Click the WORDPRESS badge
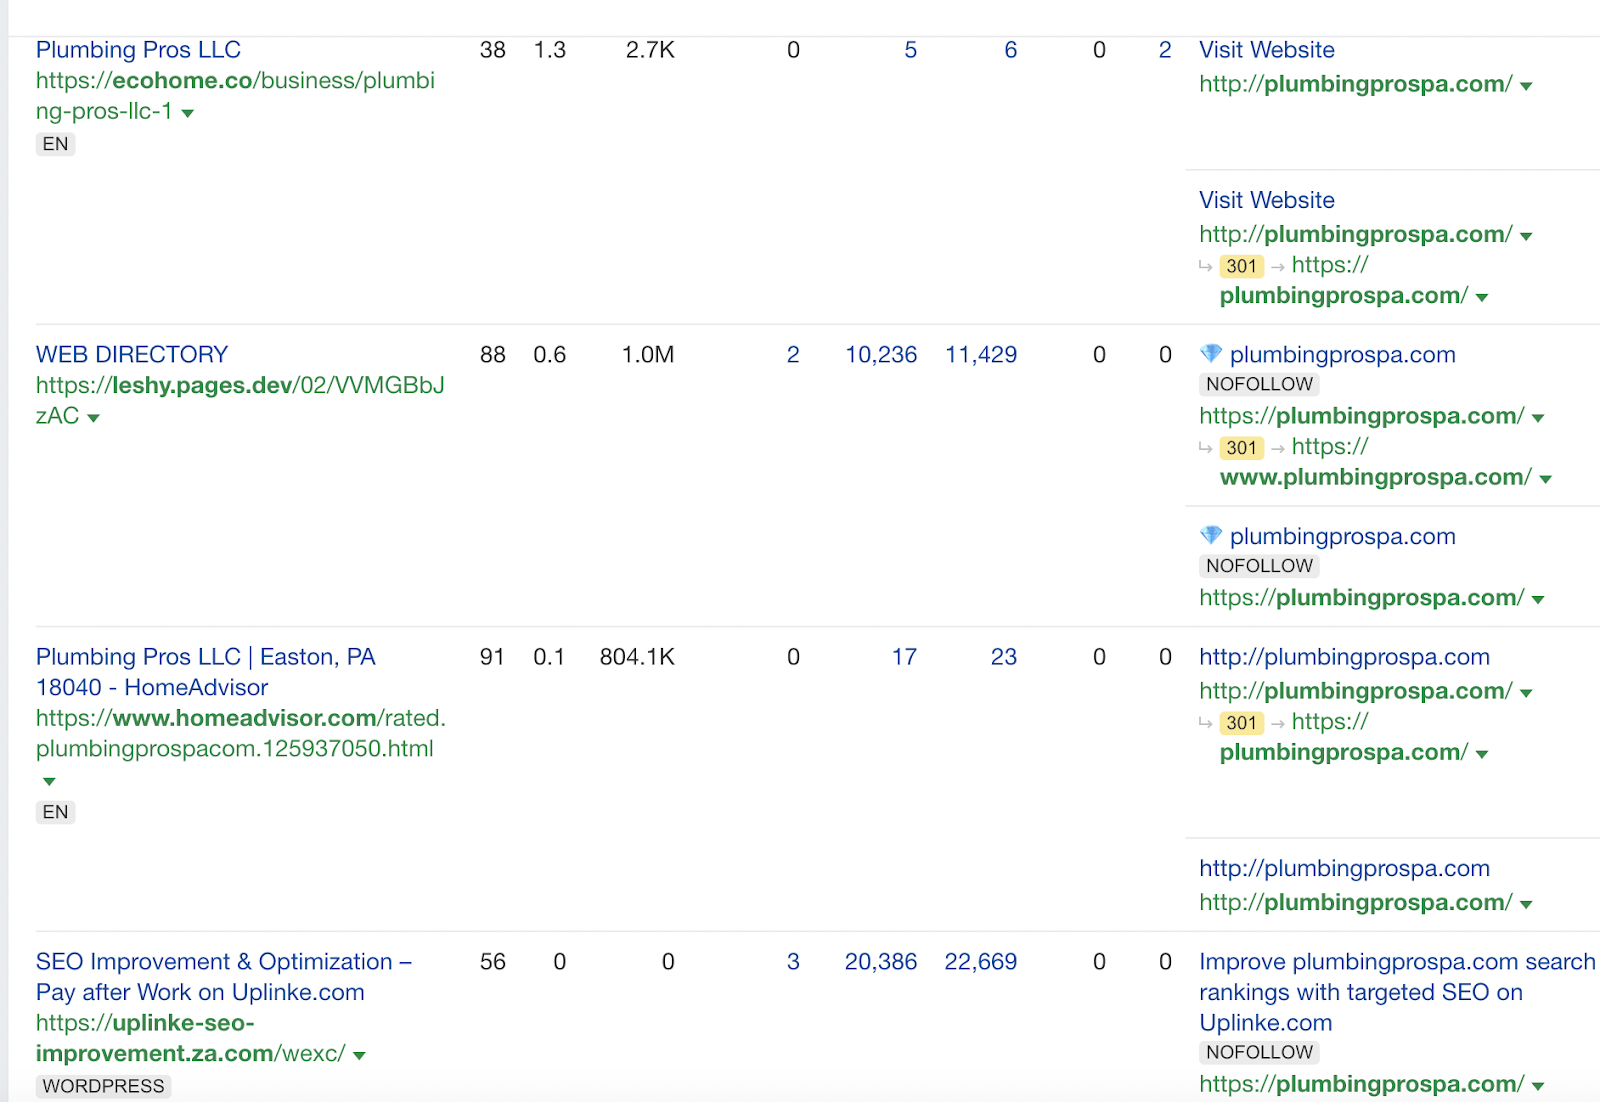Viewport: 1600px width, 1102px height. tap(103, 1086)
